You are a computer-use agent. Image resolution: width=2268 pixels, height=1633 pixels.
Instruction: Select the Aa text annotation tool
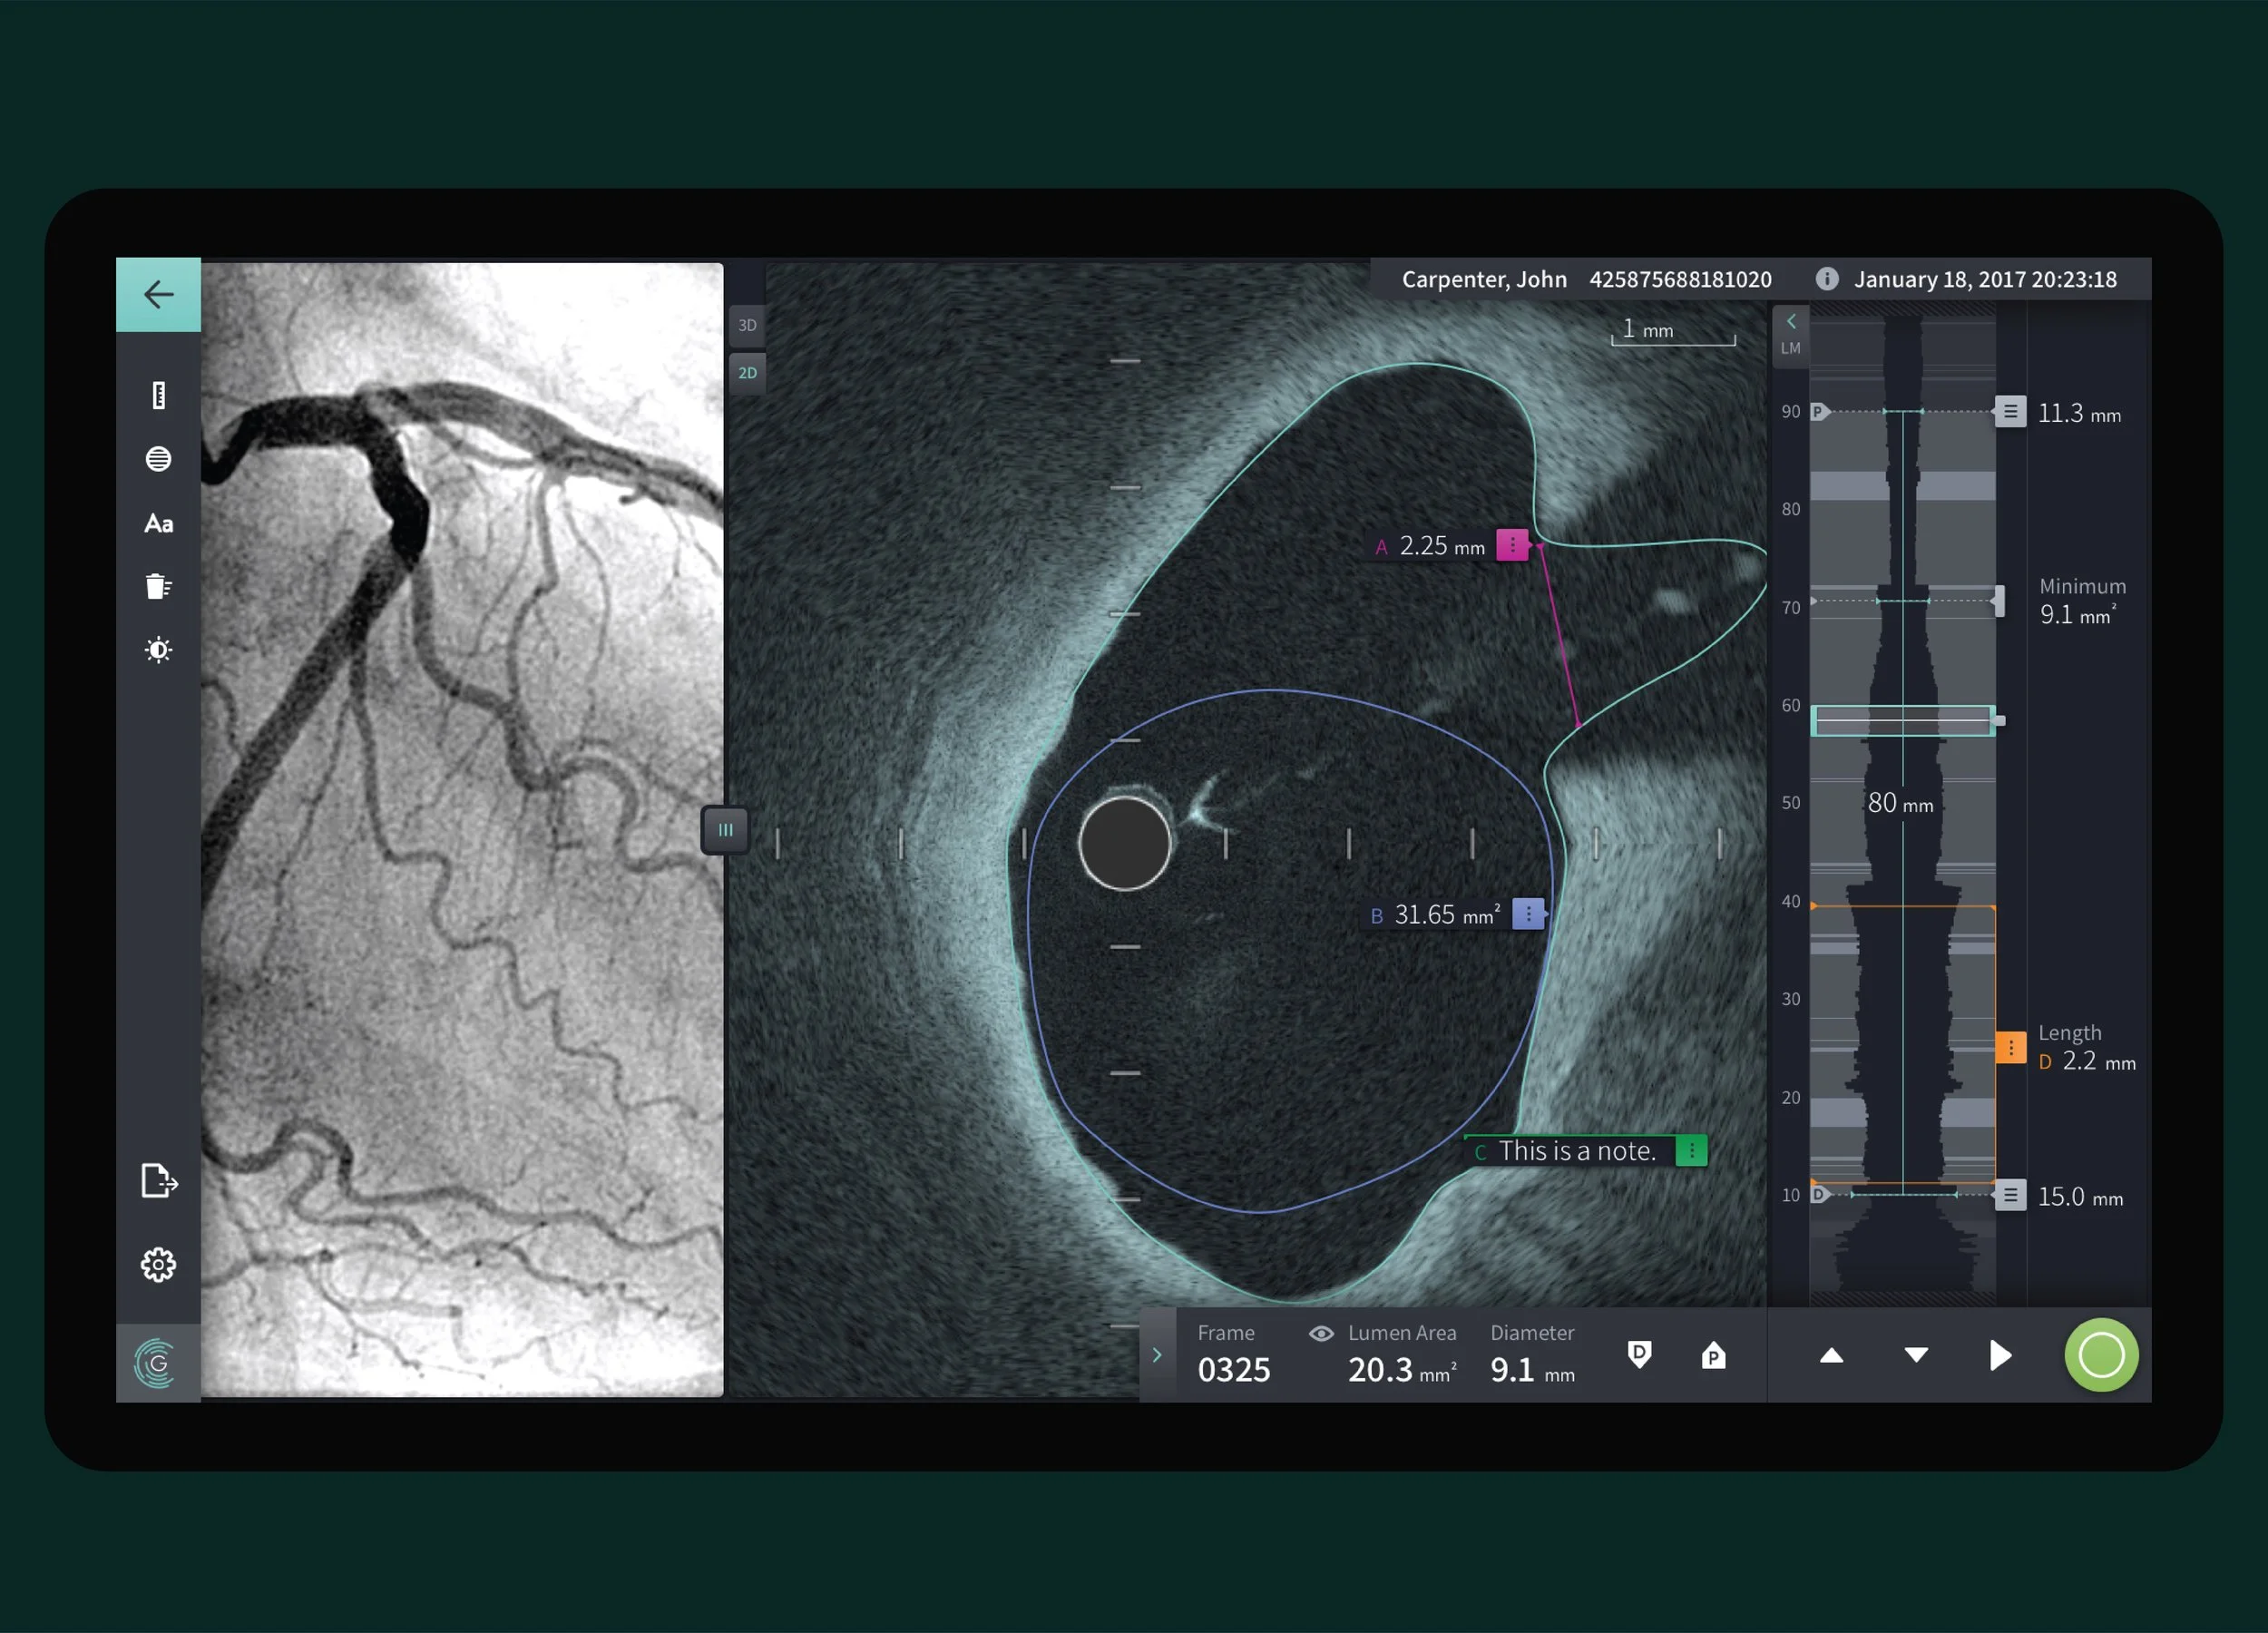coord(158,523)
